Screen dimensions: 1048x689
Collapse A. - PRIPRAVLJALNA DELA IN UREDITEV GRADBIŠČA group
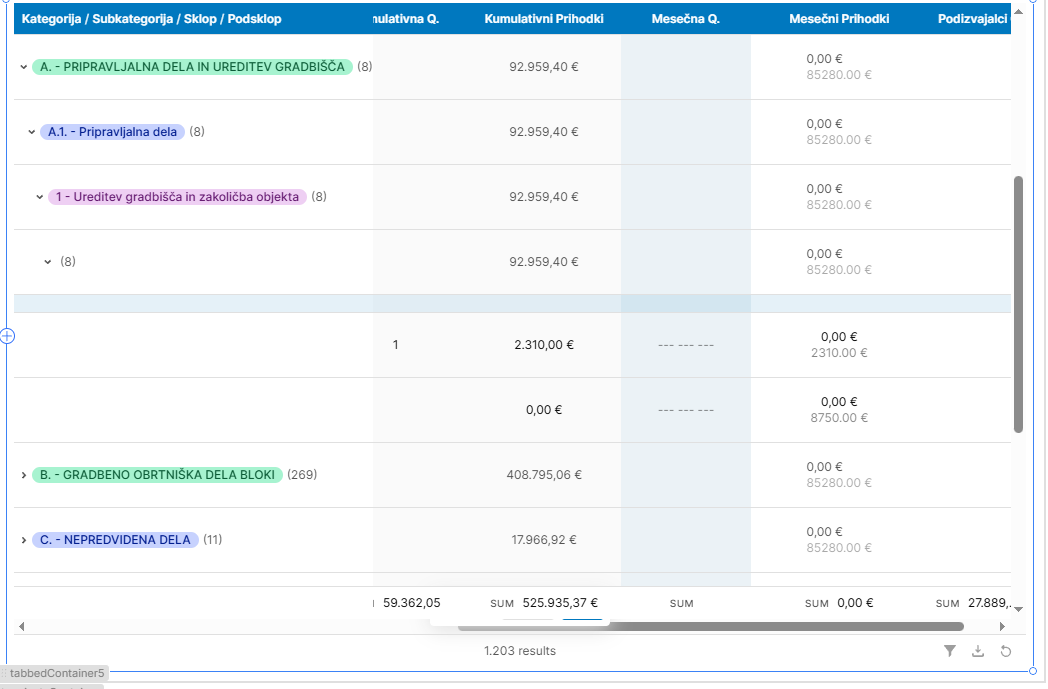point(23,67)
